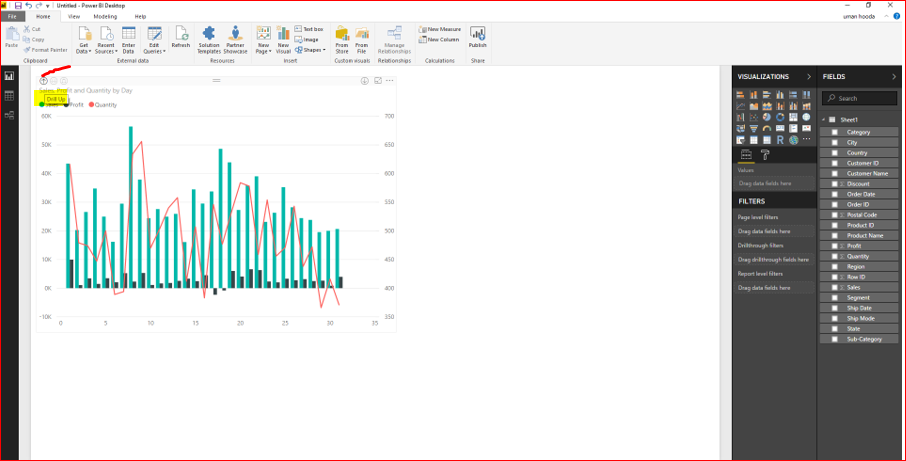906x461 pixels.
Task: Open Partner Showcase in the ribbon
Action: pyautogui.click(x=235, y=40)
